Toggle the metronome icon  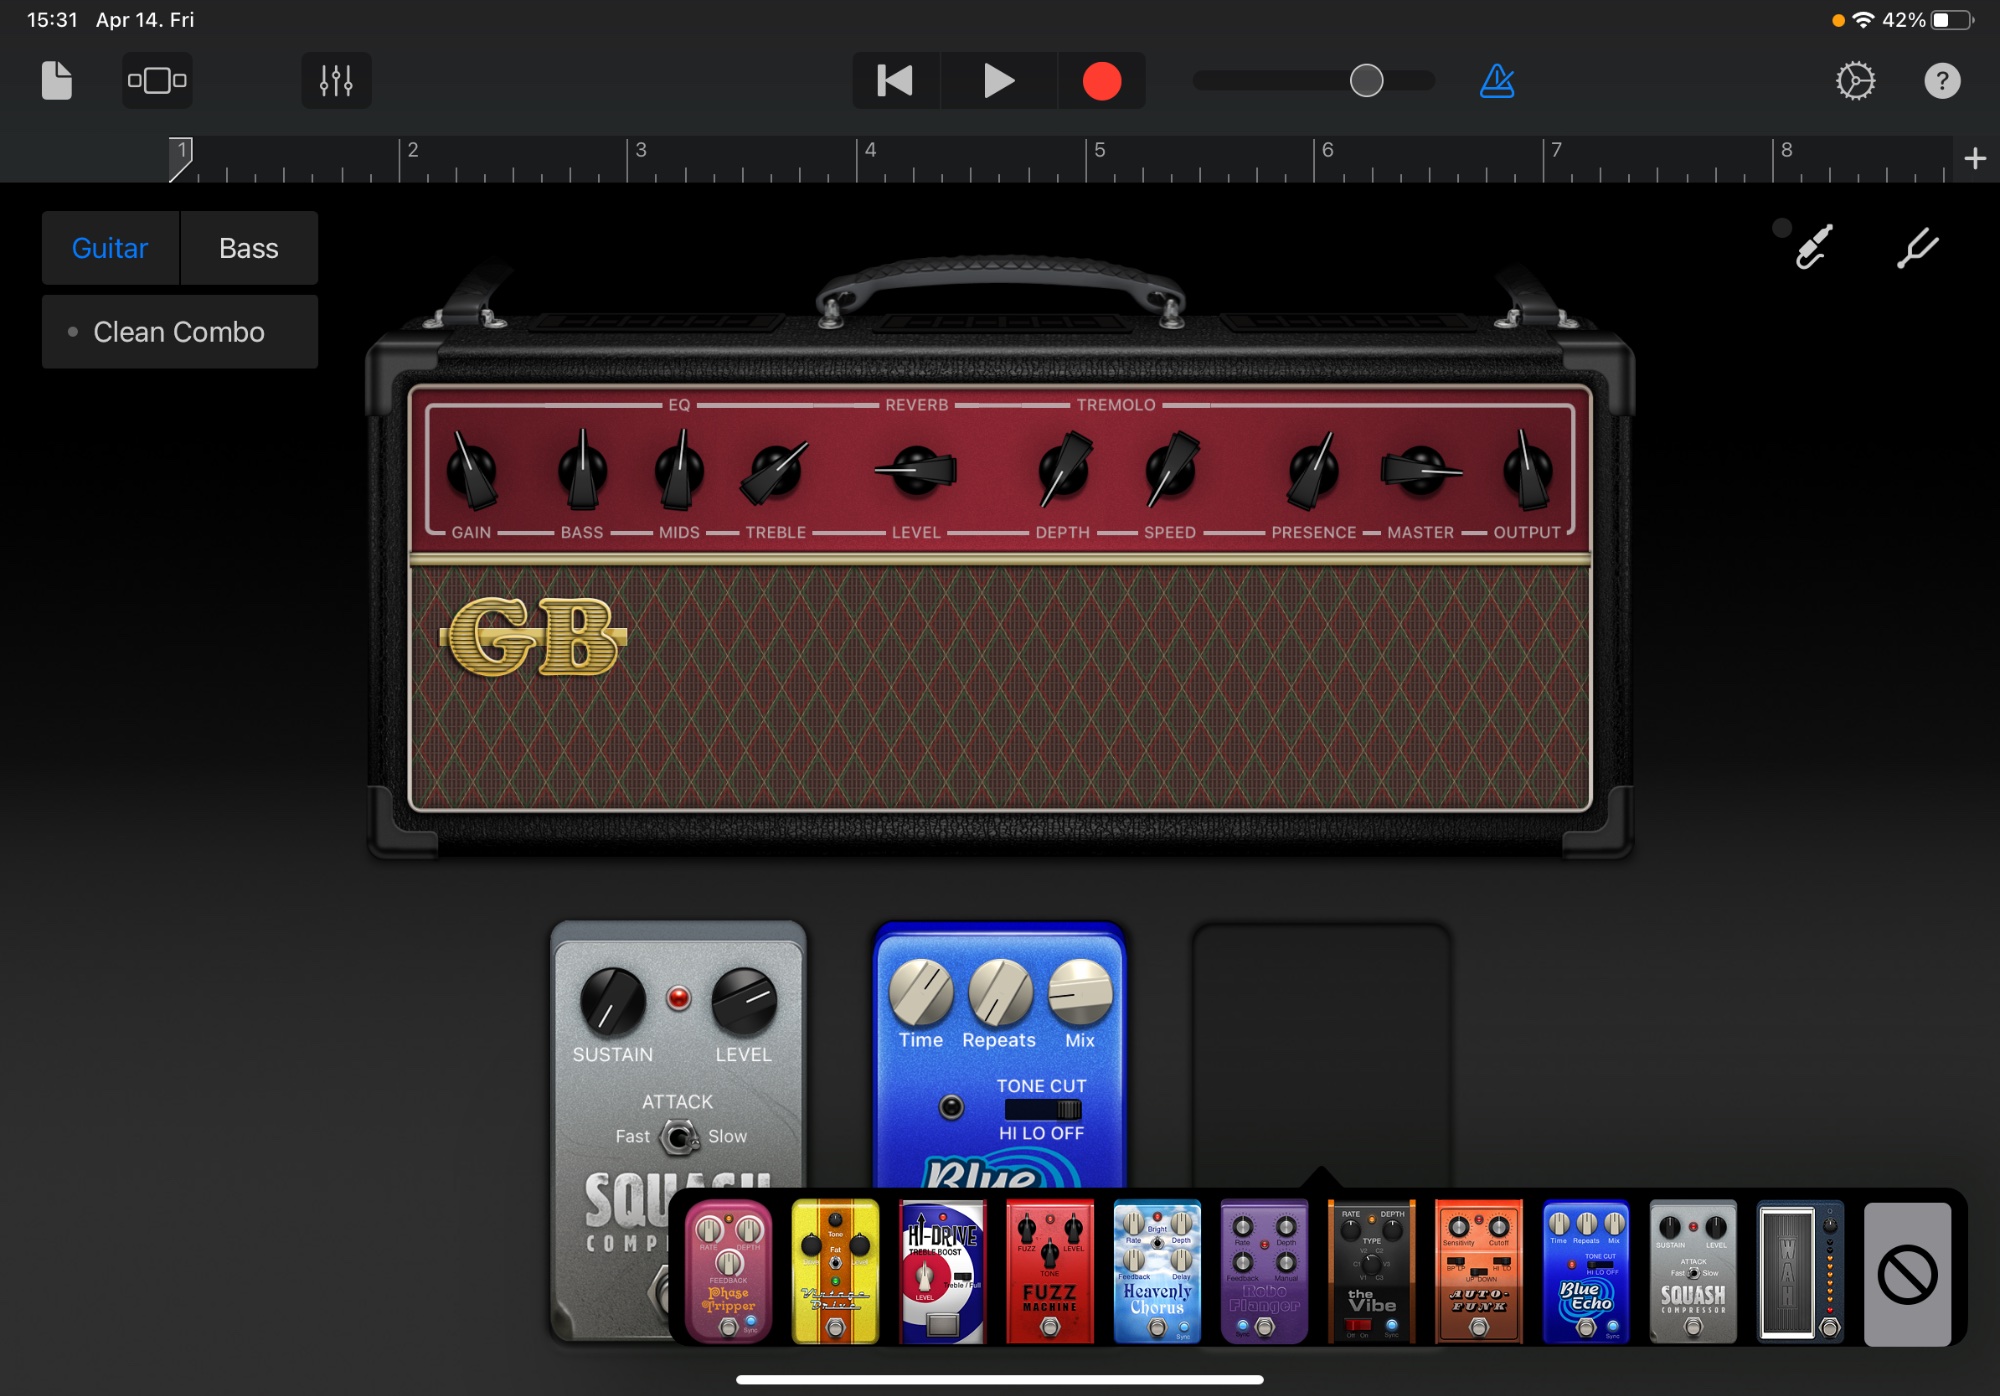[1497, 81]
